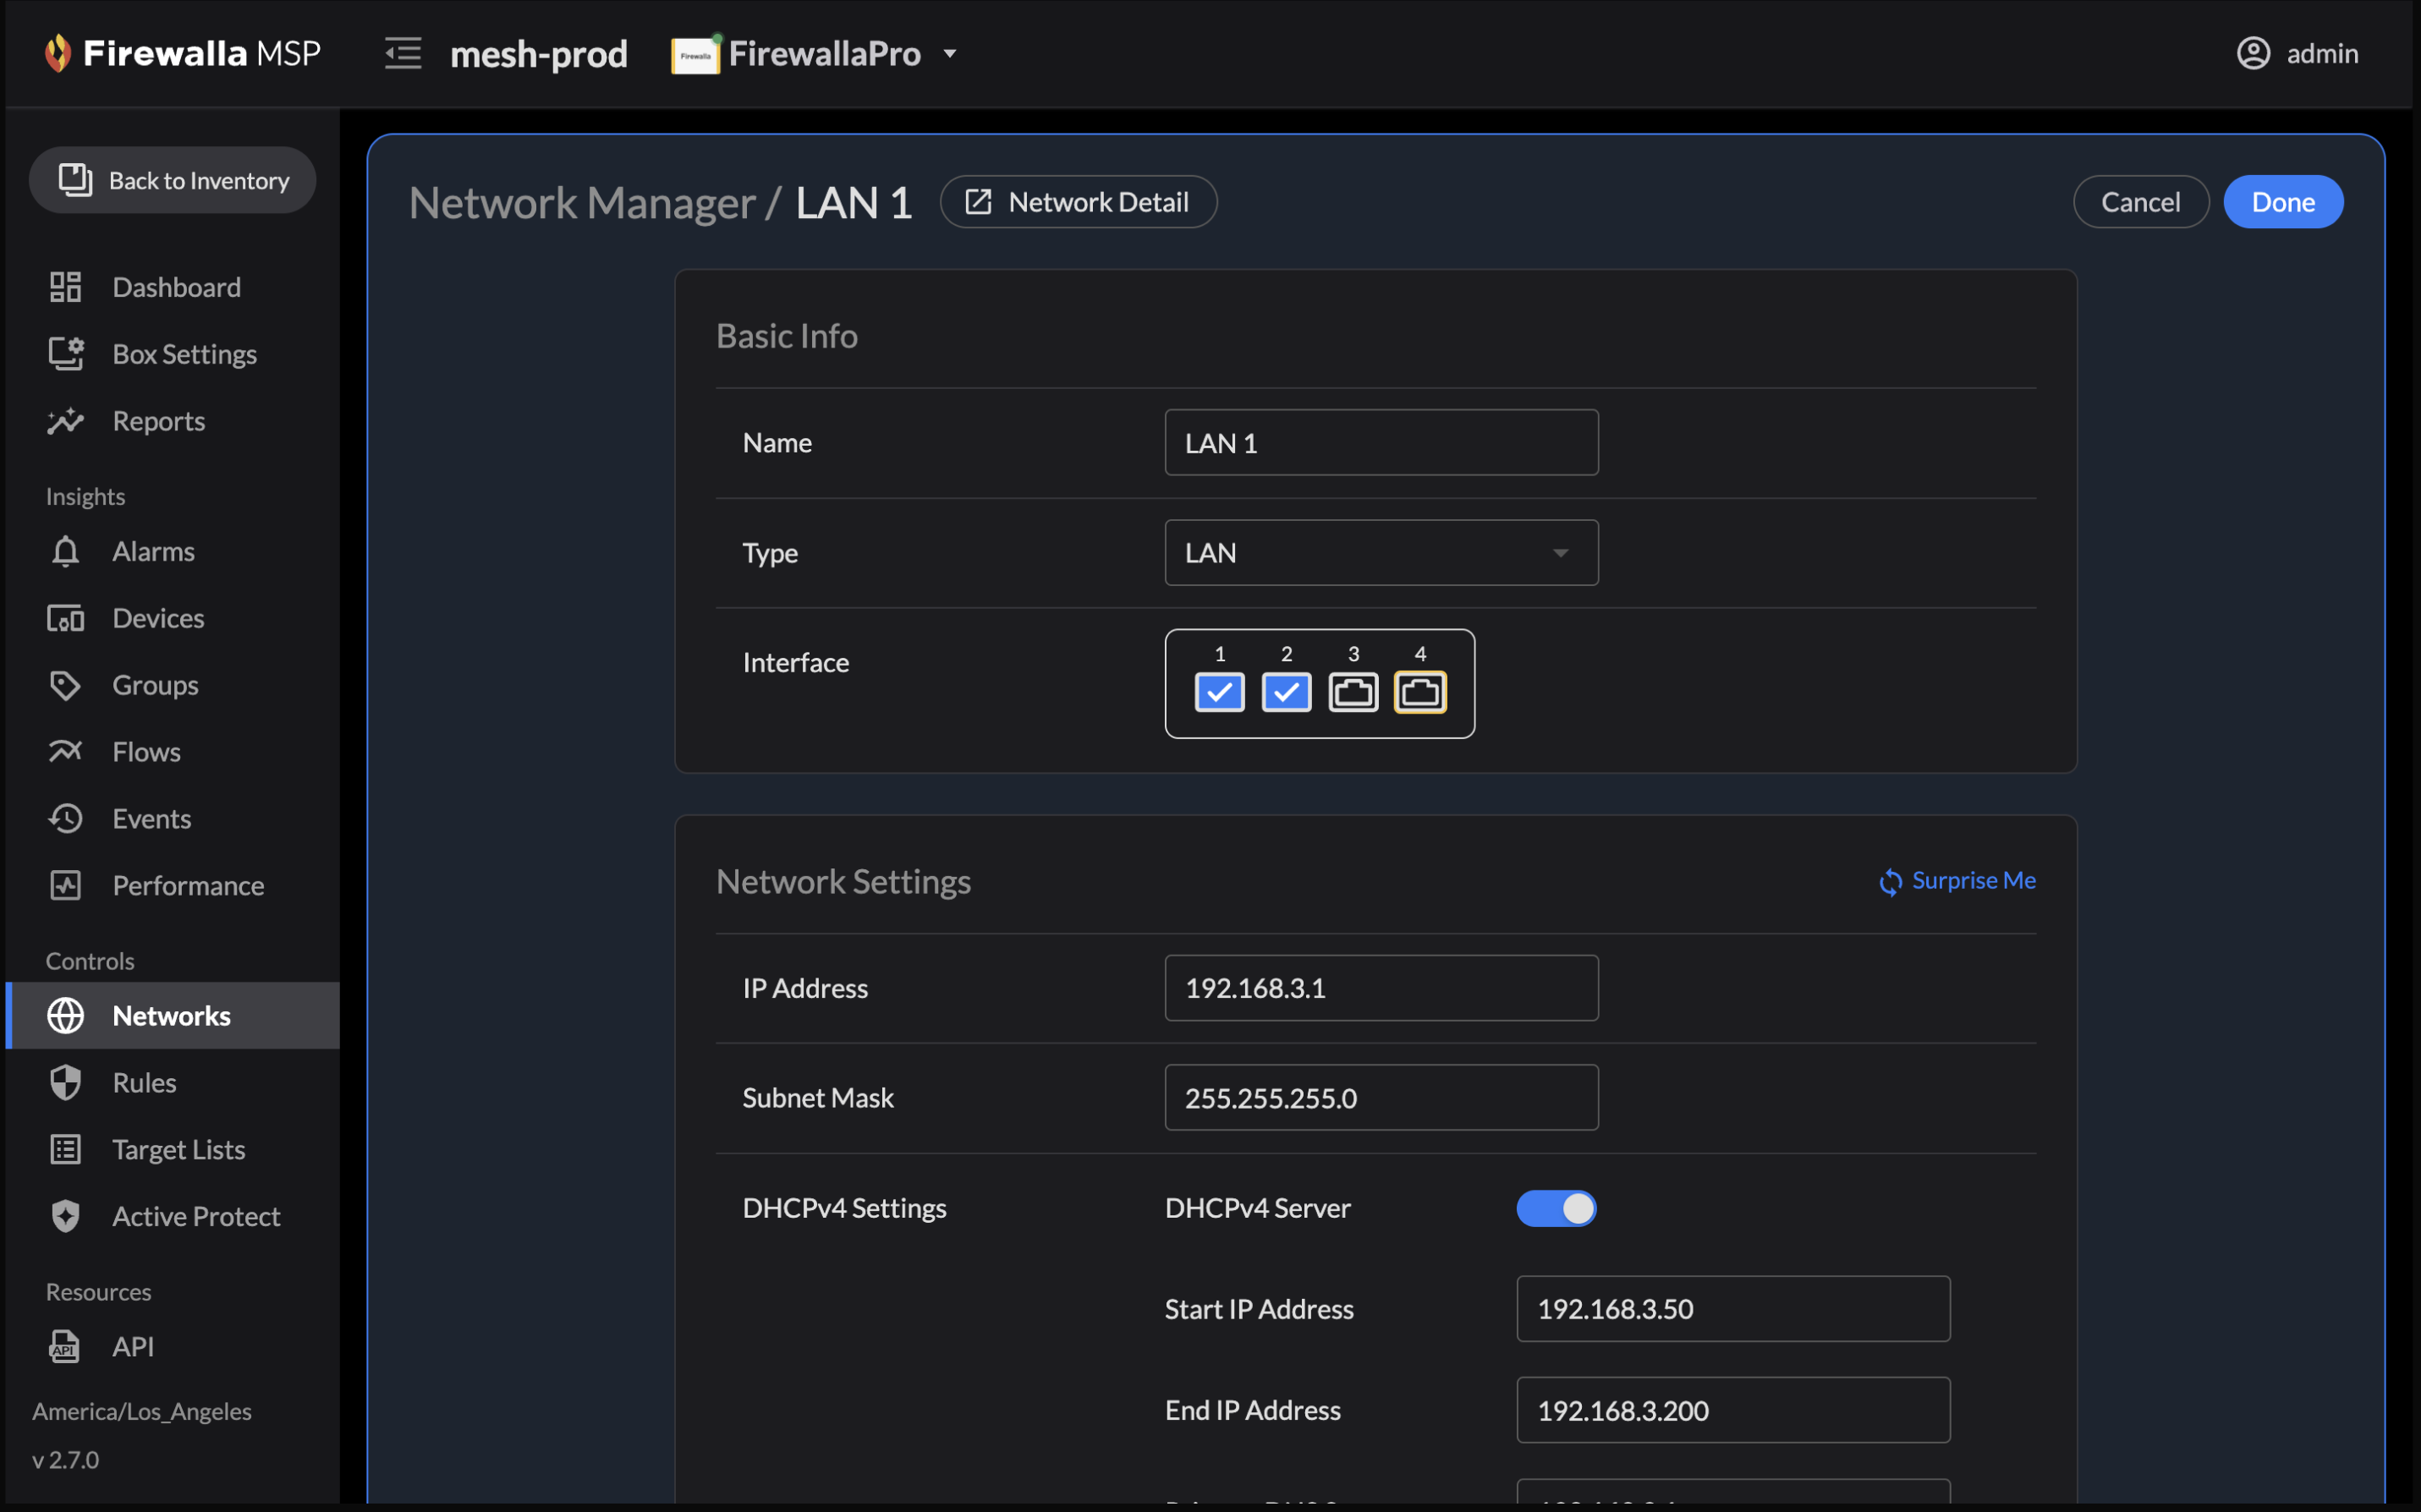Open the Alarms page
Screen dimensions: 2421x1512
click(154, 551)
